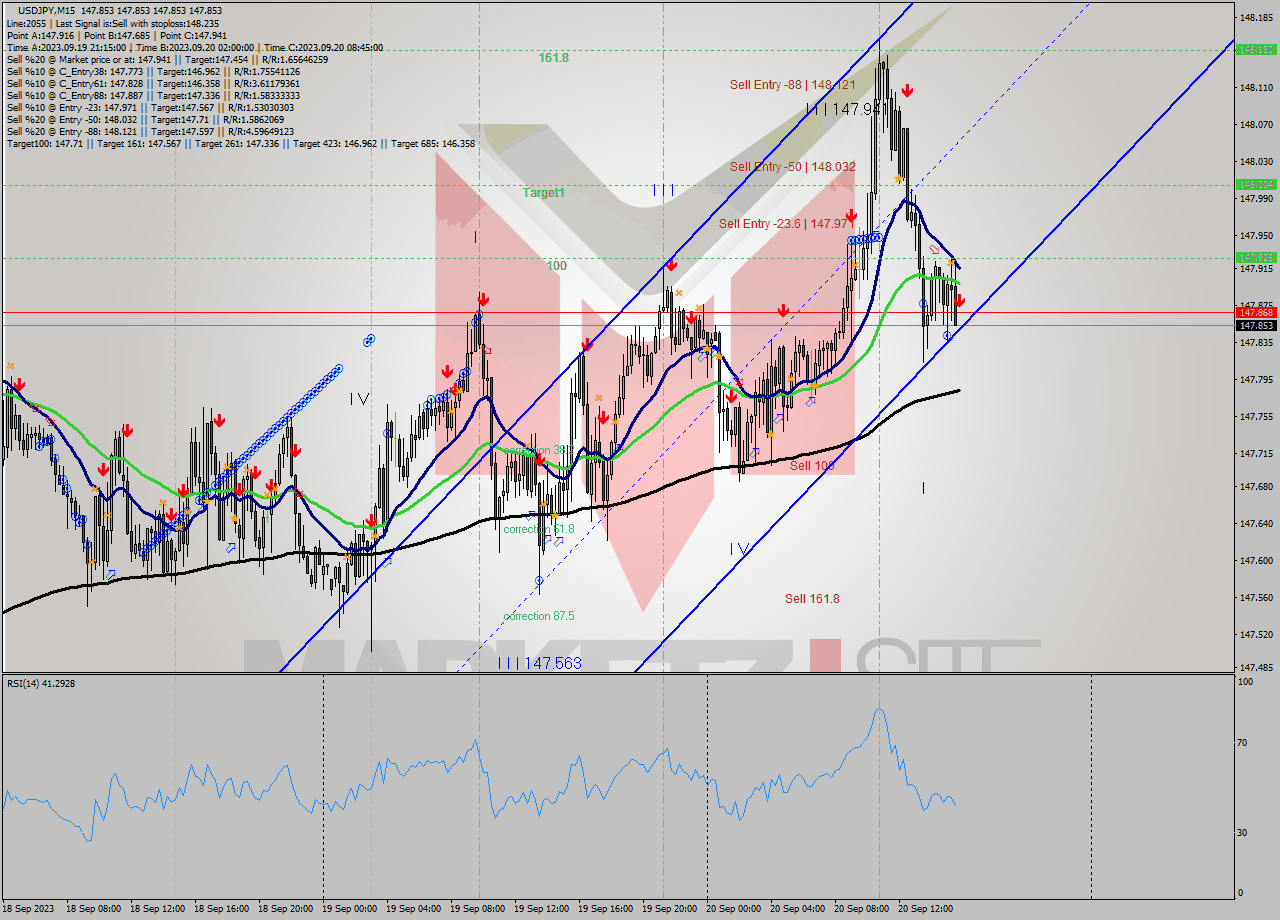The image size is (1280, 920).
Task: Click the '20 Sep 12:00' time axis label
Action: pyautogui.click(x=927, y=909)
